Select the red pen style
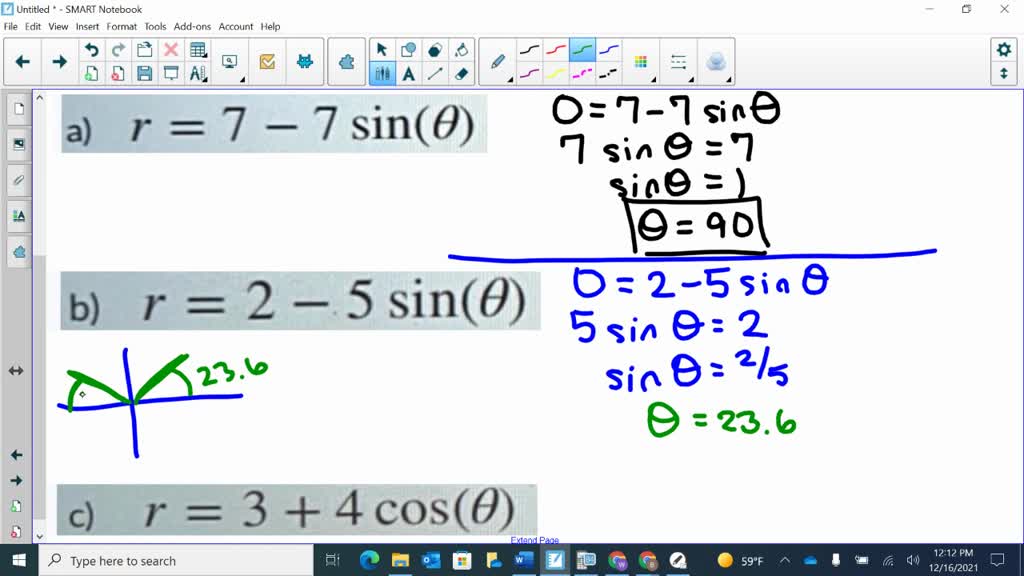The width and height of the screenshot is (1024, 576). [x=556, y=50]
